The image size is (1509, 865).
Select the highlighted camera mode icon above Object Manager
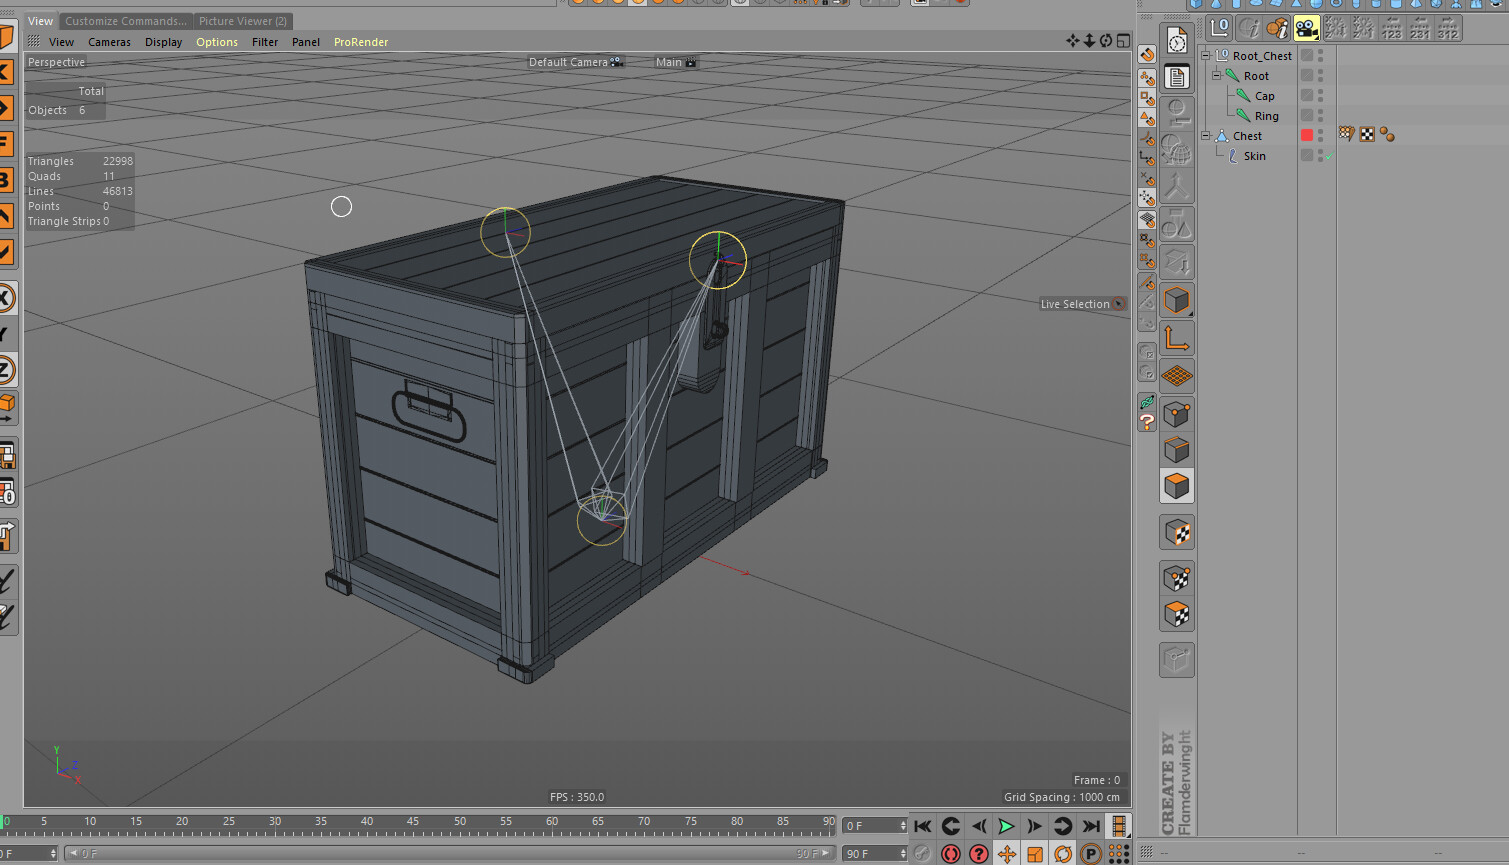point(1306,28)
